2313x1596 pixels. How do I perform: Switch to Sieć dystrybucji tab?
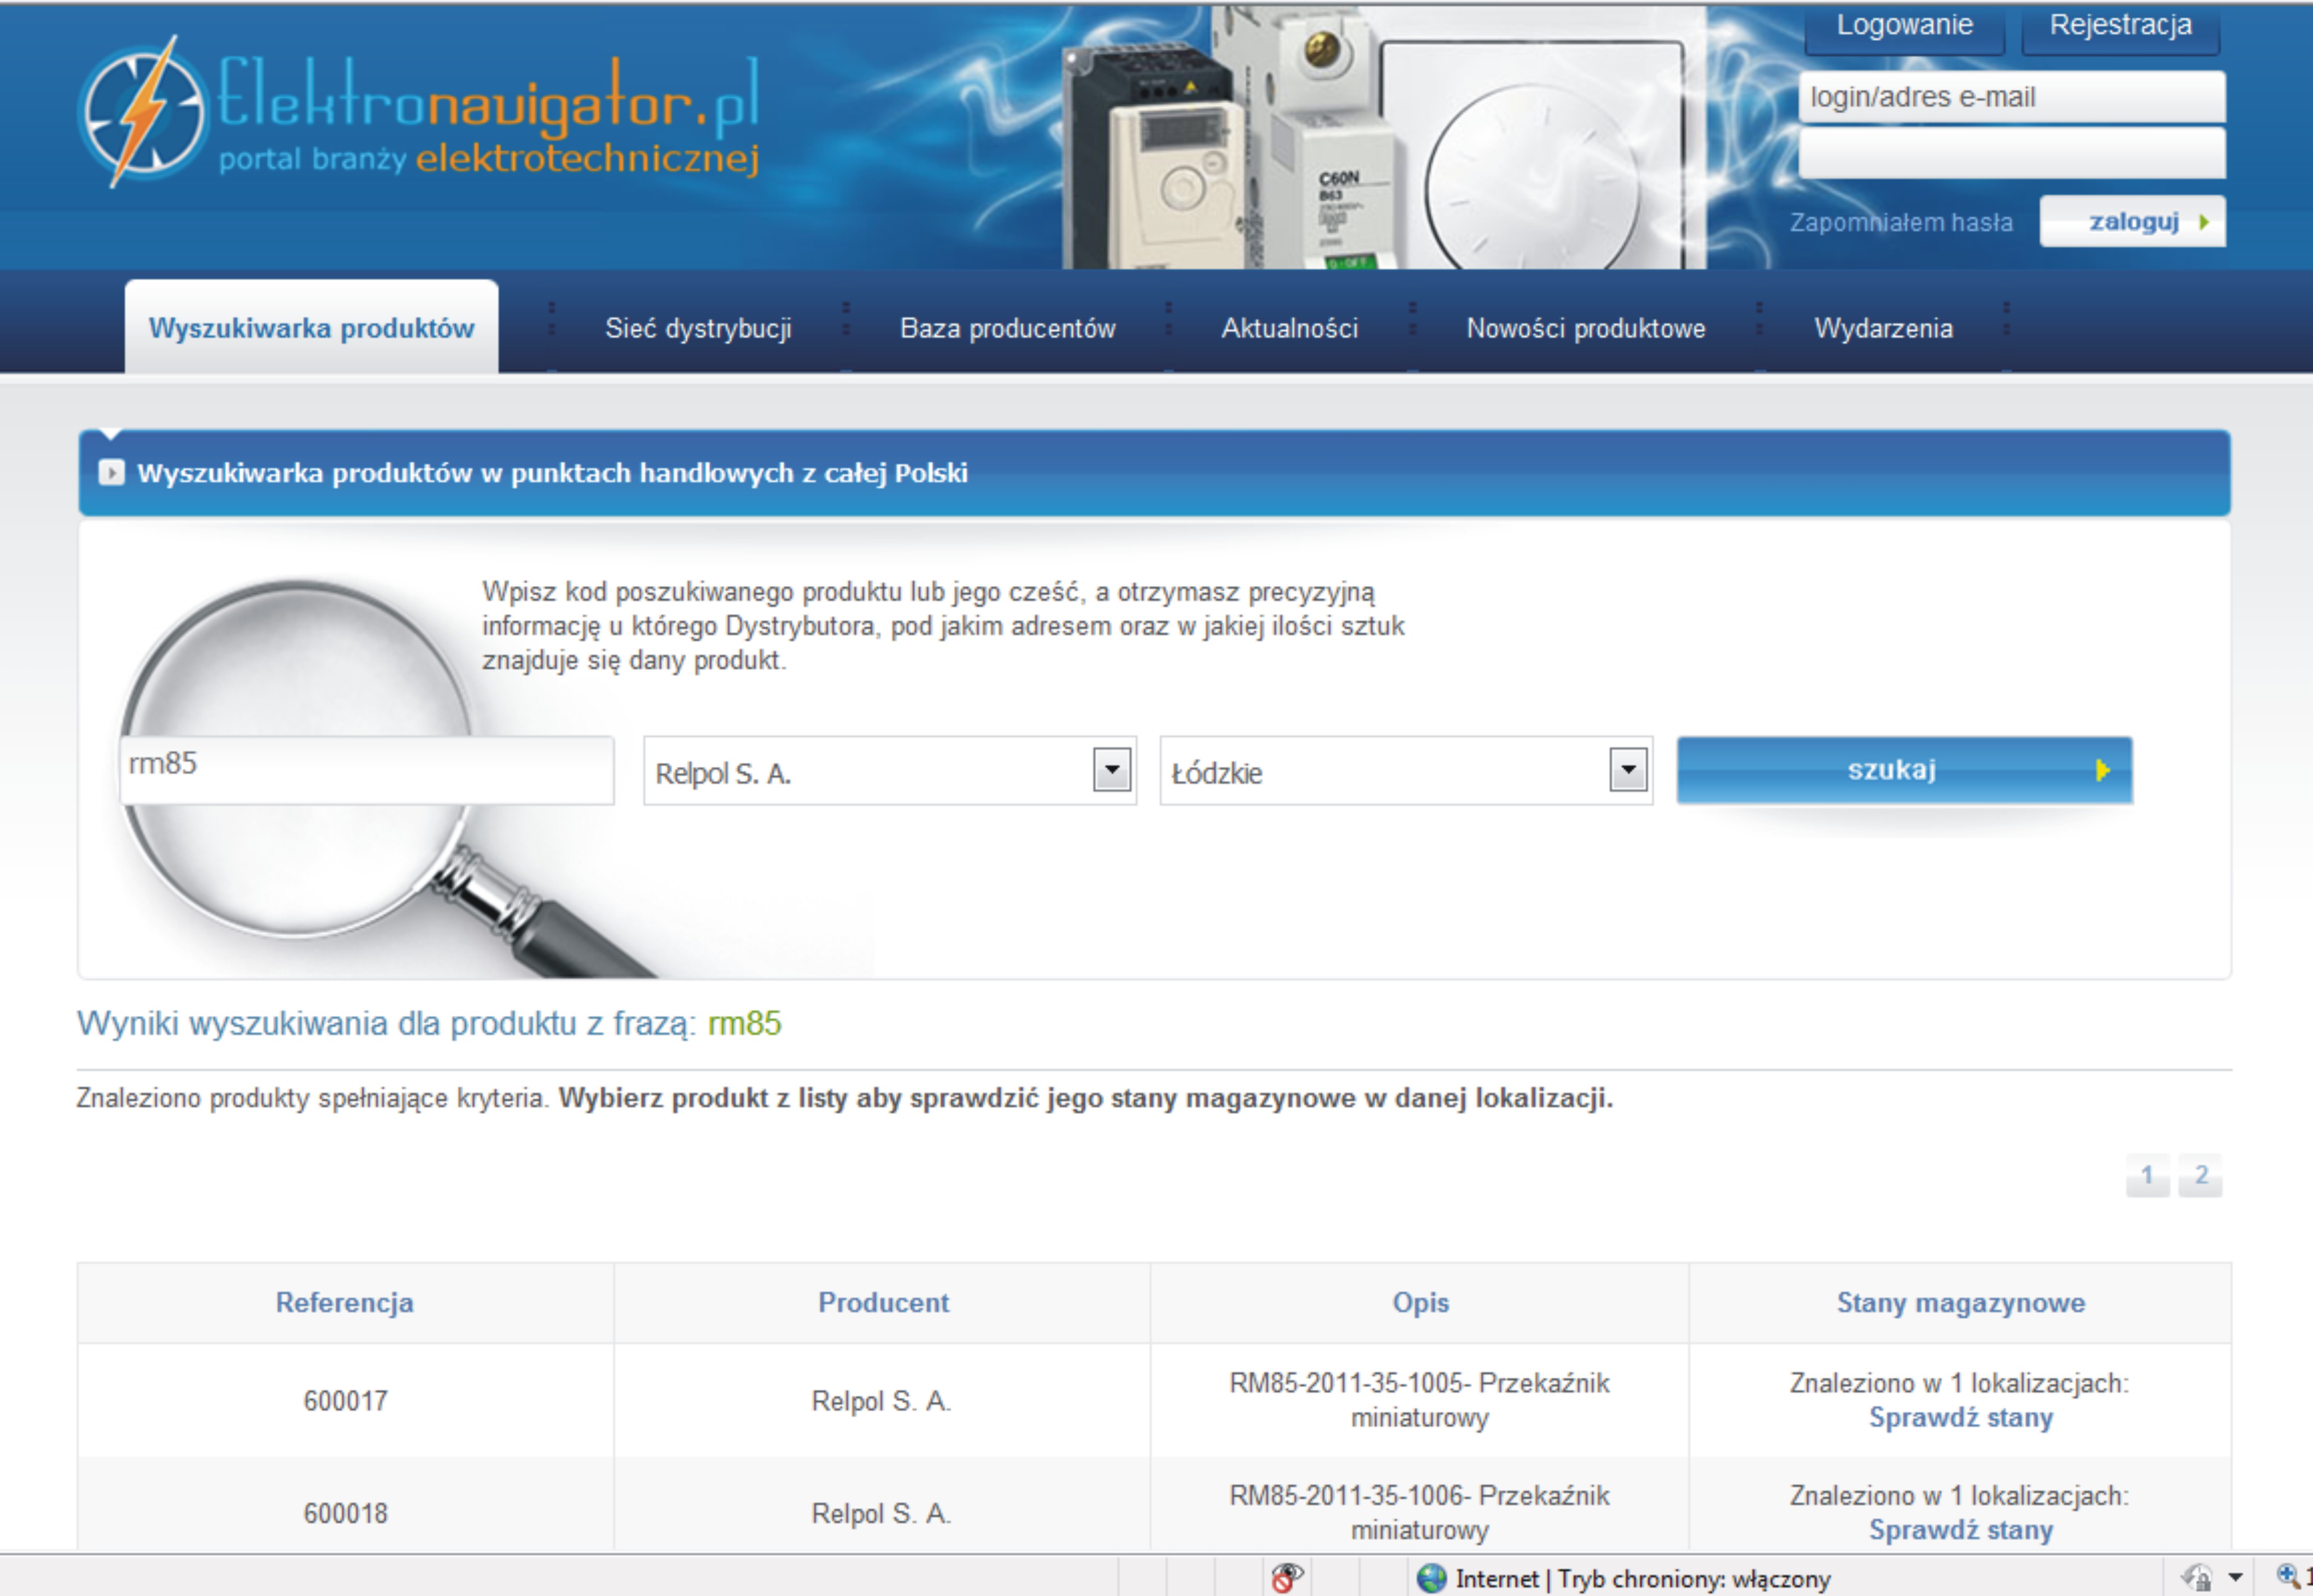pyautogui.click(x=698, y=328)
